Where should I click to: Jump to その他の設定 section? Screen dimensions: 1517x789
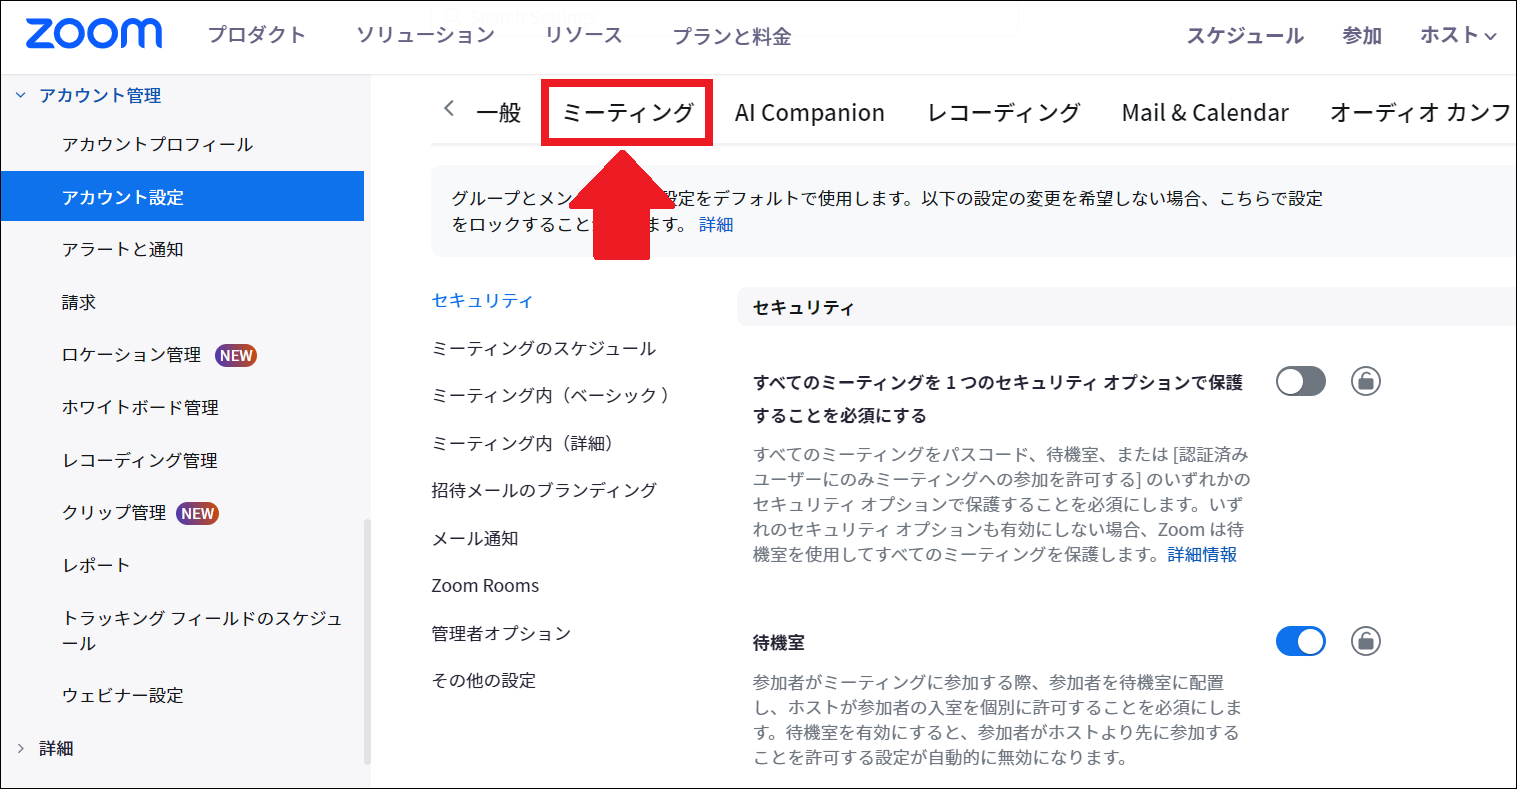coord(484,681)
